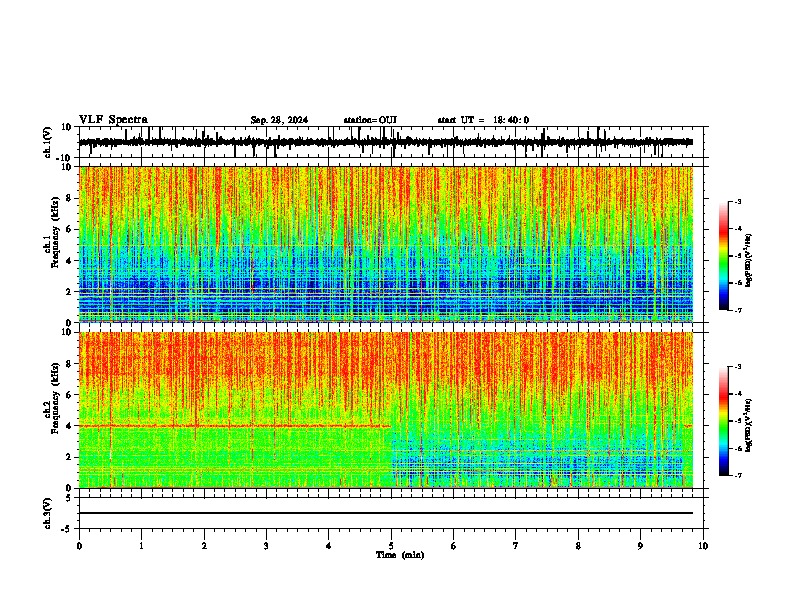Click the ch.1 spectrogram color scale bar
Screen dimensions: 792x612
point(723,256)
